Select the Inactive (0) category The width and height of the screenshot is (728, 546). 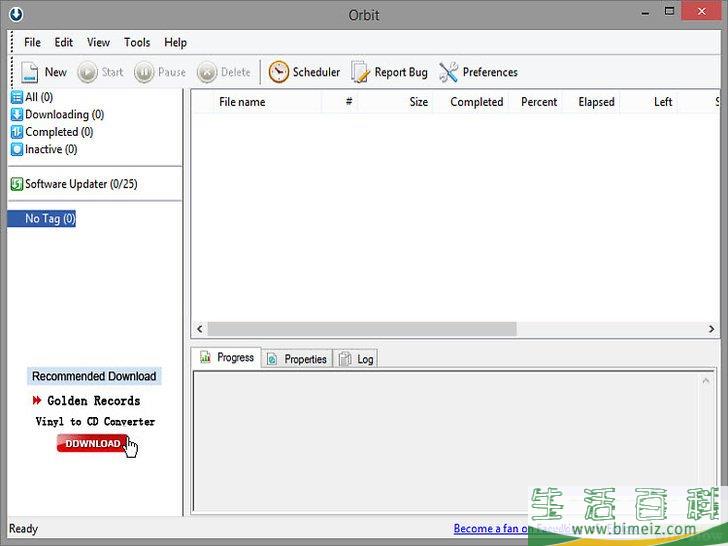[x=44, y=149]
